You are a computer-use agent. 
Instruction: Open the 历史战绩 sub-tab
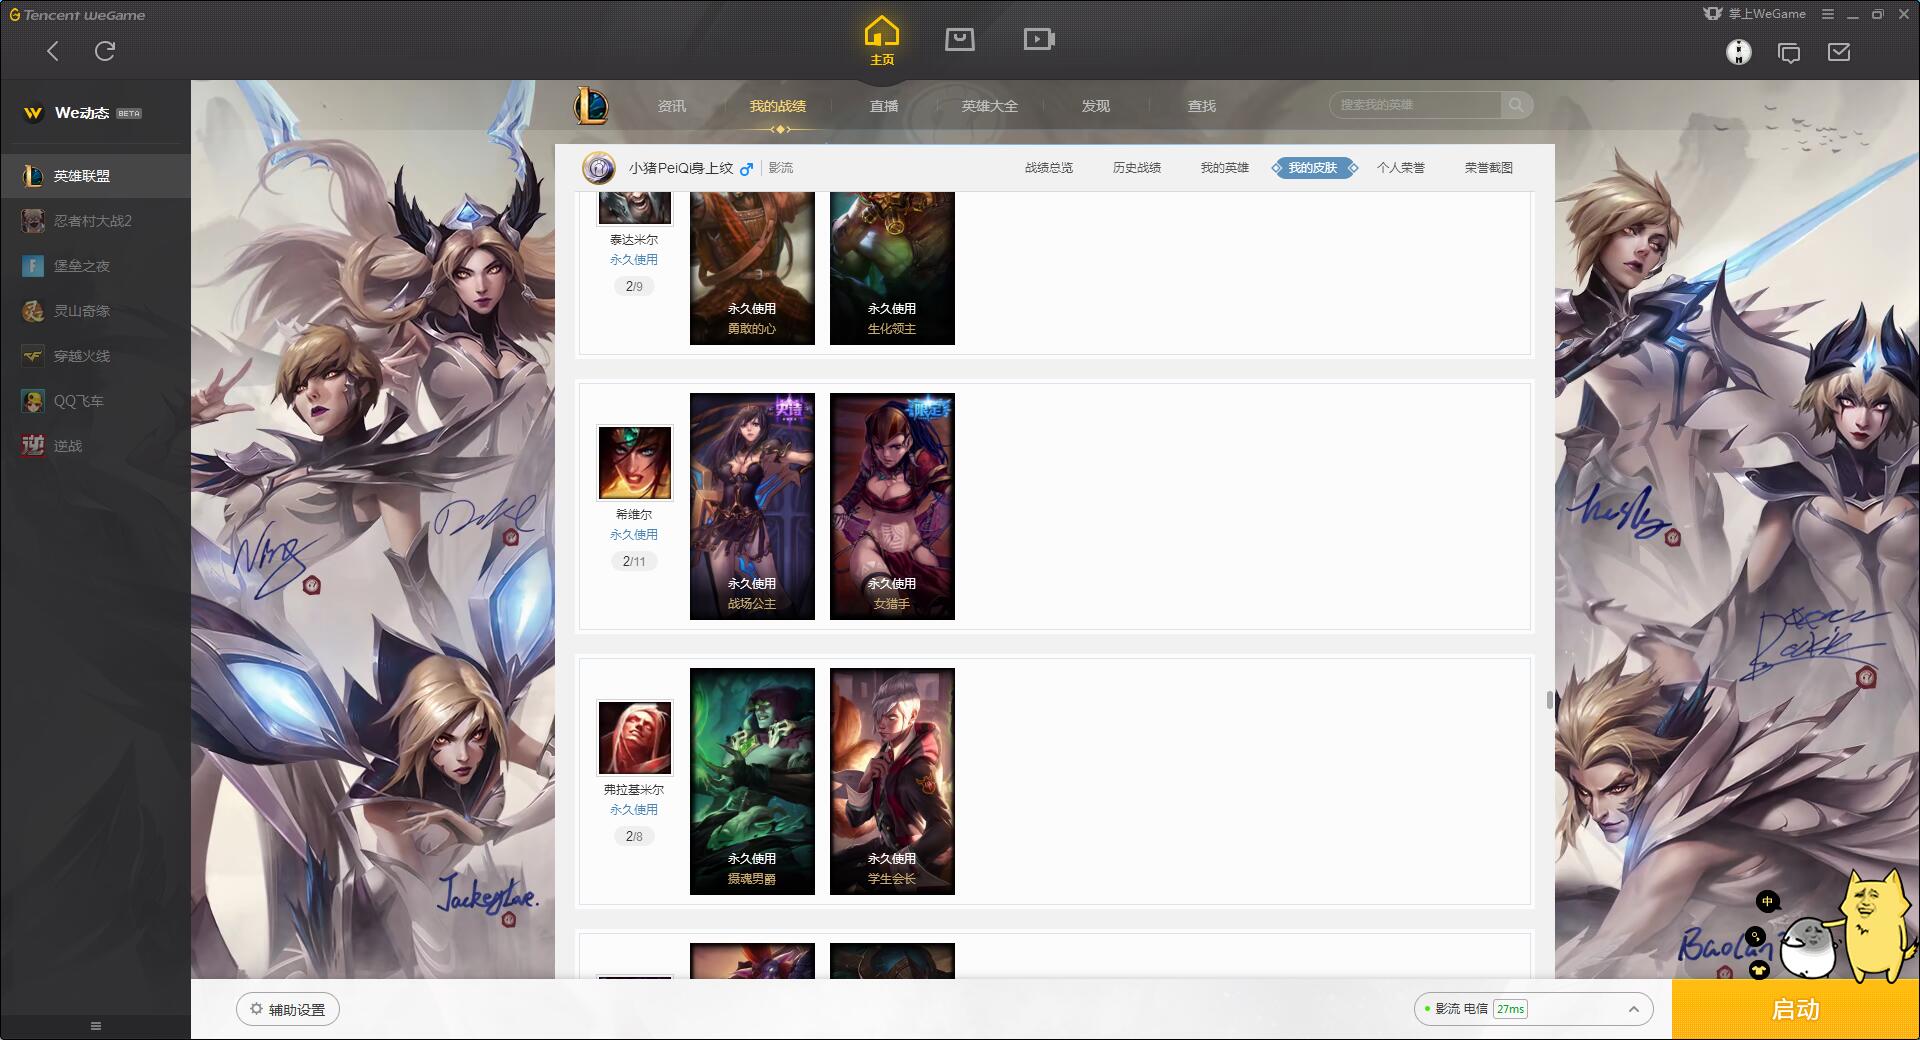(x=1137, y=168)
